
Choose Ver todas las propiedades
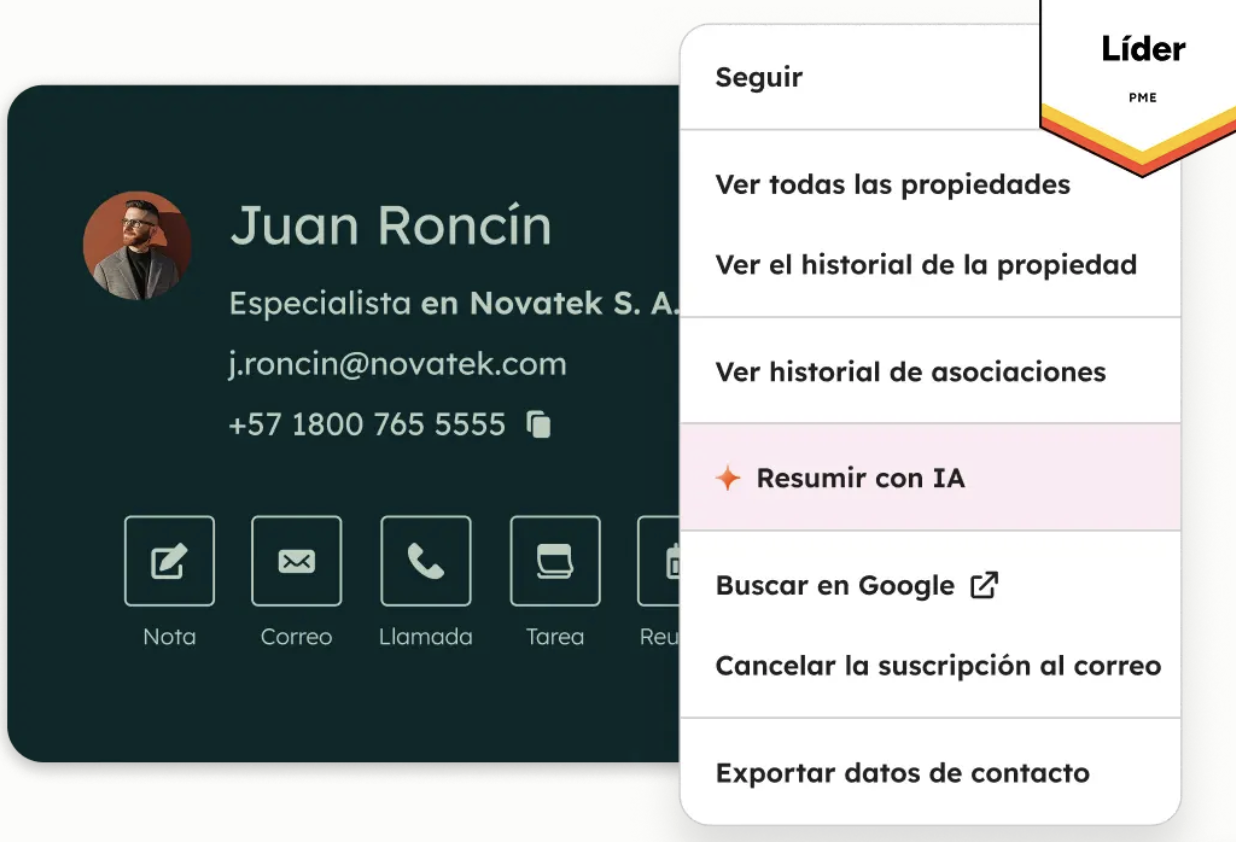coord(893,184)
